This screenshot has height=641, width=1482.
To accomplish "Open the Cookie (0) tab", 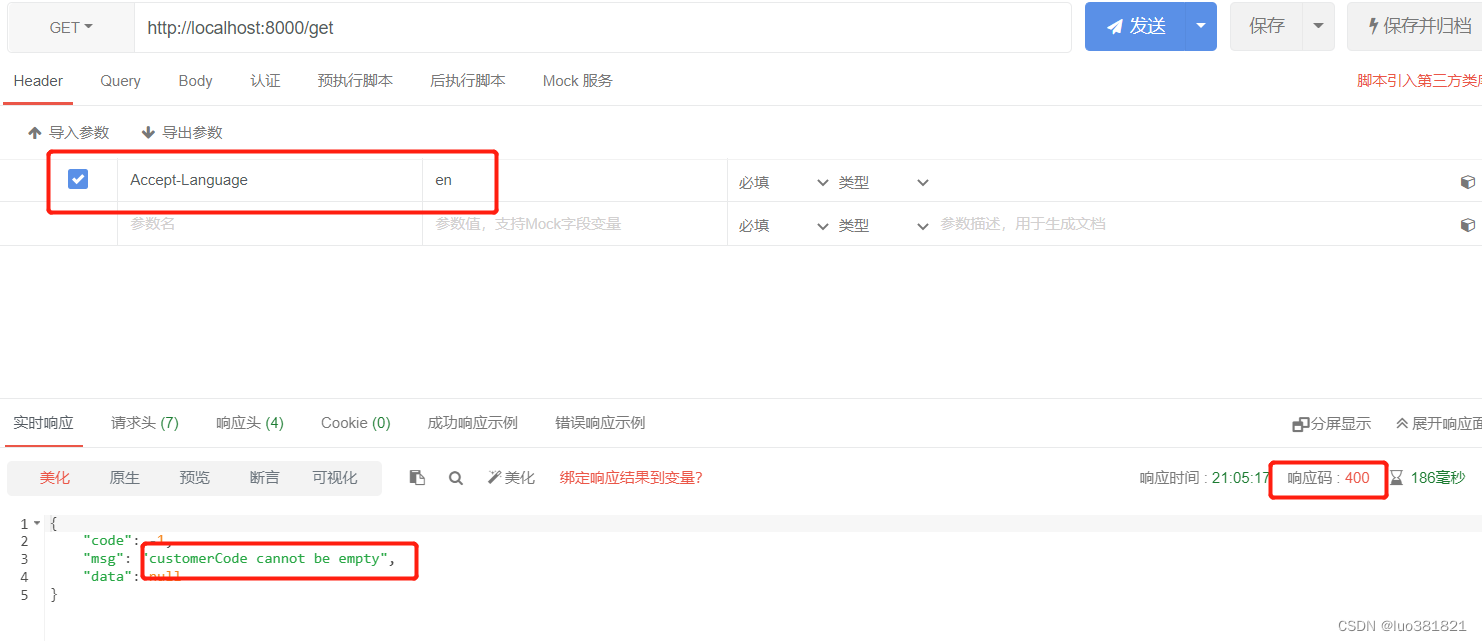I will (355, 423).
